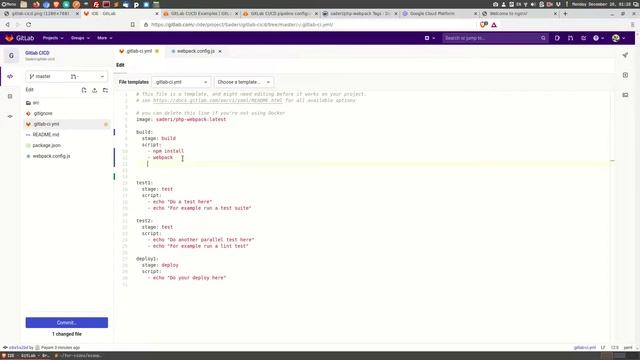The image size is (640, 360).
Task: Open the Help dropdown in GitLab header
Action: tap(598, 38)
